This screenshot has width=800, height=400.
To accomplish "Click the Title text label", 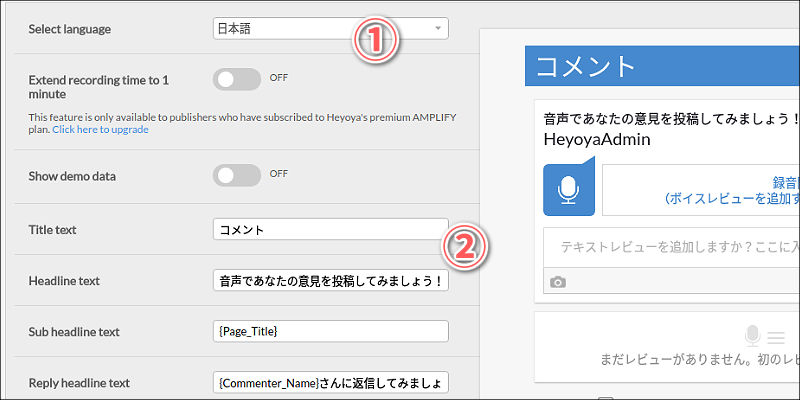I will [x=53, y=230].
